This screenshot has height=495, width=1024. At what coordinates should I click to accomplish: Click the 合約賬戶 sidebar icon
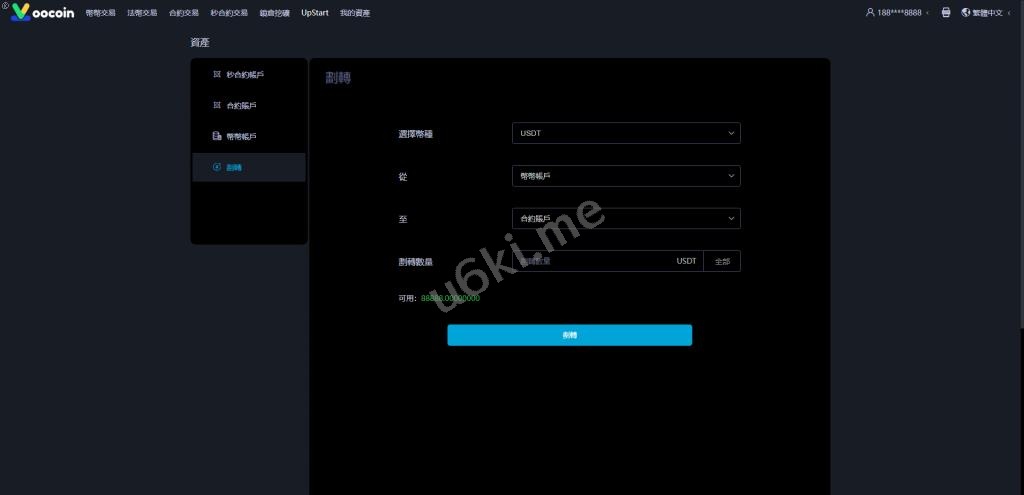point(217,105)
